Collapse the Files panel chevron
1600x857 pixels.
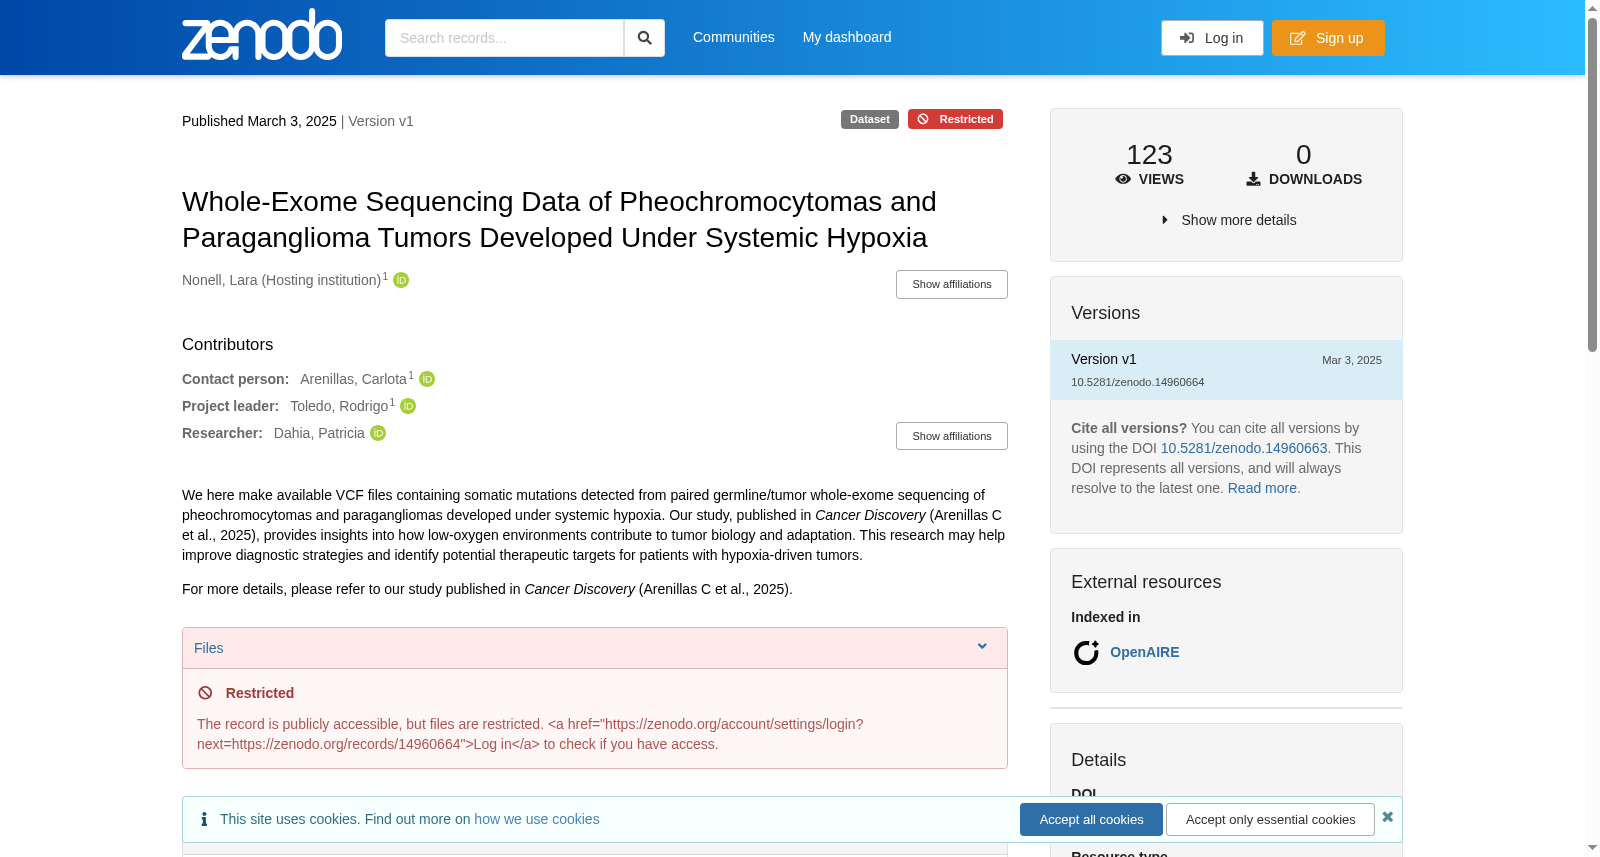[982, 647]
